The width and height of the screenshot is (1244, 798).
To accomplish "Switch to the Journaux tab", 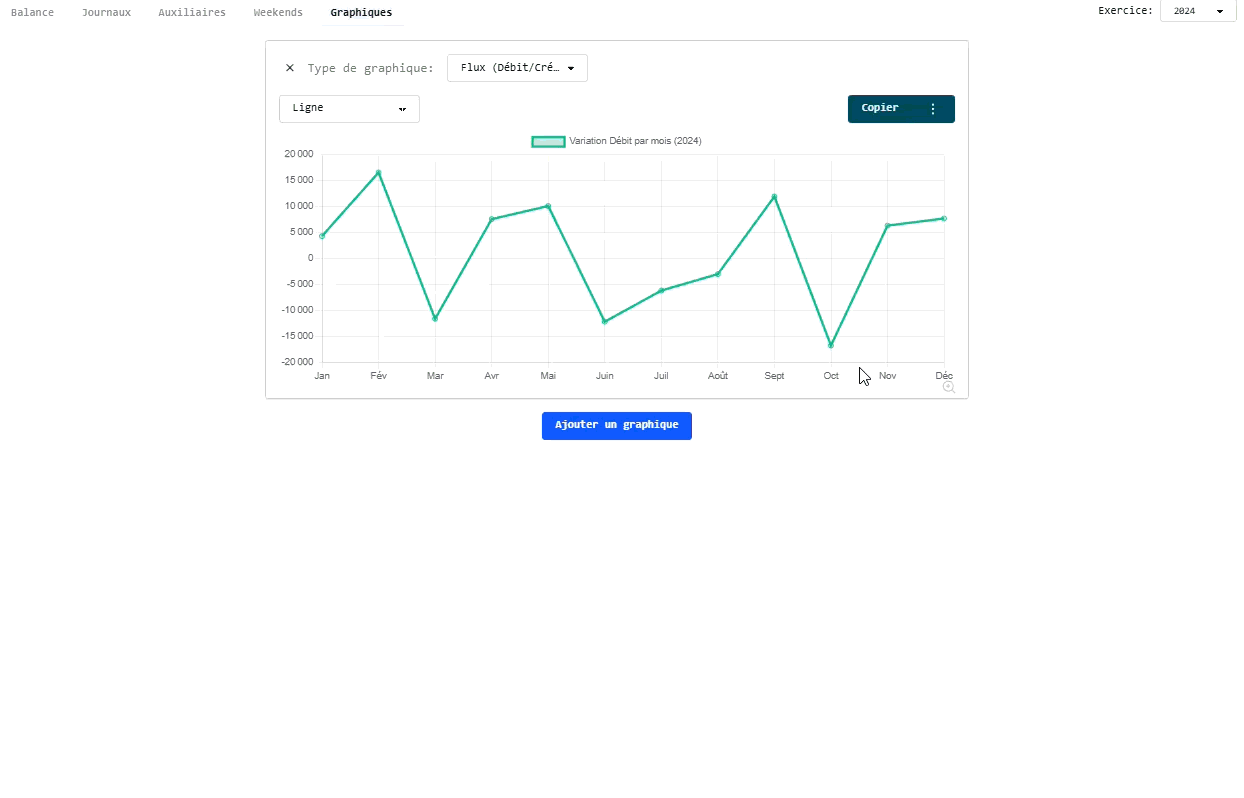I will [x=106, y=12].
